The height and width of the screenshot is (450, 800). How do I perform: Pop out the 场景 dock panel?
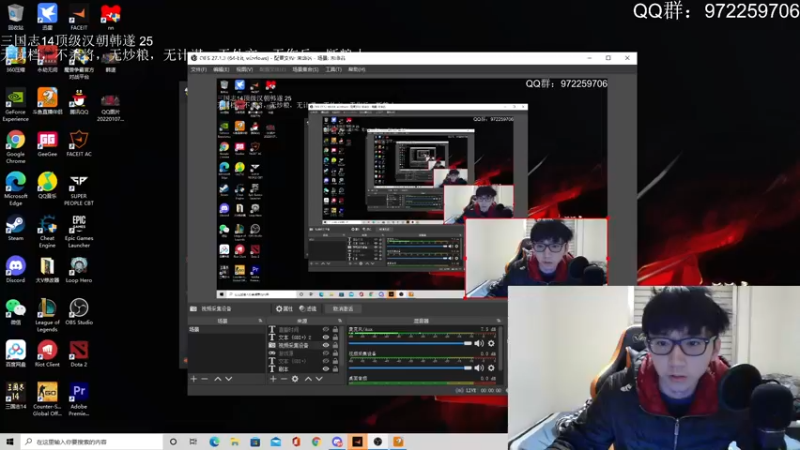click(x=260, y=321)
